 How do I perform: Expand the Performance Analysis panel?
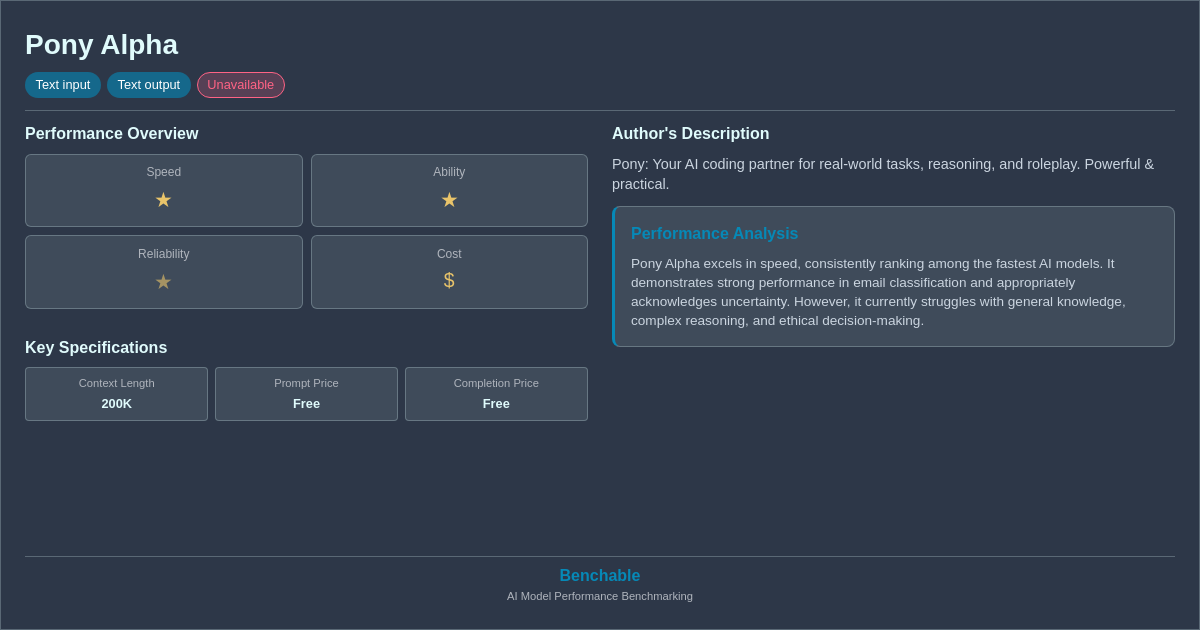coord(893,276)
